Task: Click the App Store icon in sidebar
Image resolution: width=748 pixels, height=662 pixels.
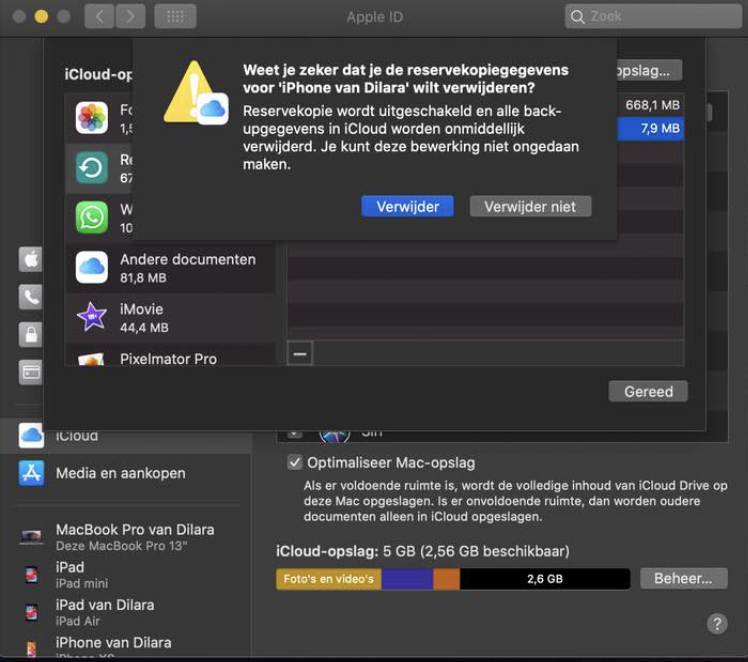Action: pos(31,473)
